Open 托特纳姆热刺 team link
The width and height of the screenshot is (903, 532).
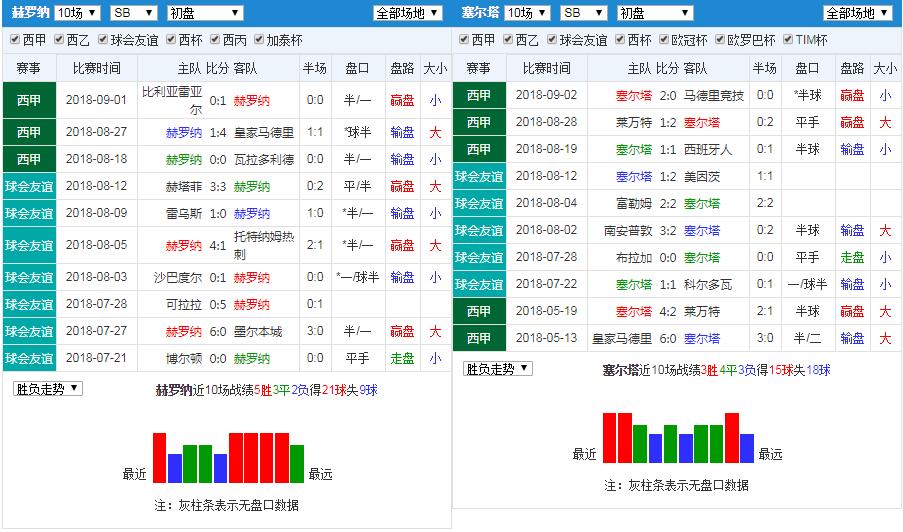pyautogui.click(x=264, y=245)
